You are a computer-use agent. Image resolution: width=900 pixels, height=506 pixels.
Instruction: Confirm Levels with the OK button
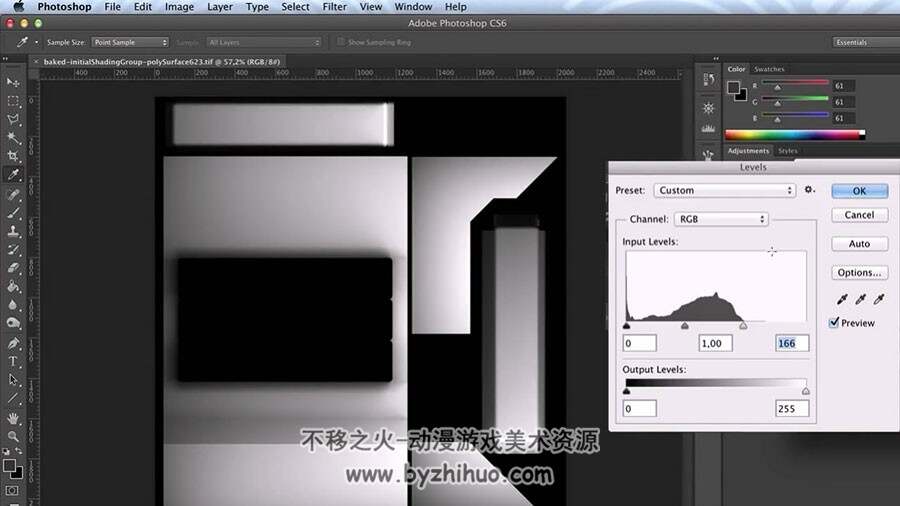click(x=859, y=191)
